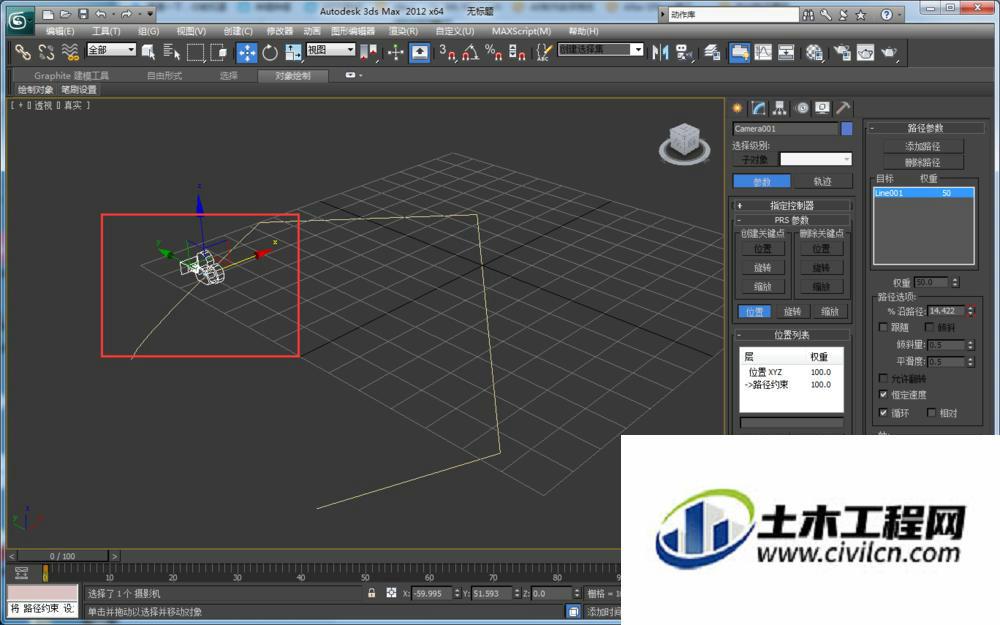
Task: Activate the Select and Move tool
Action: click(x=246, y=52)
